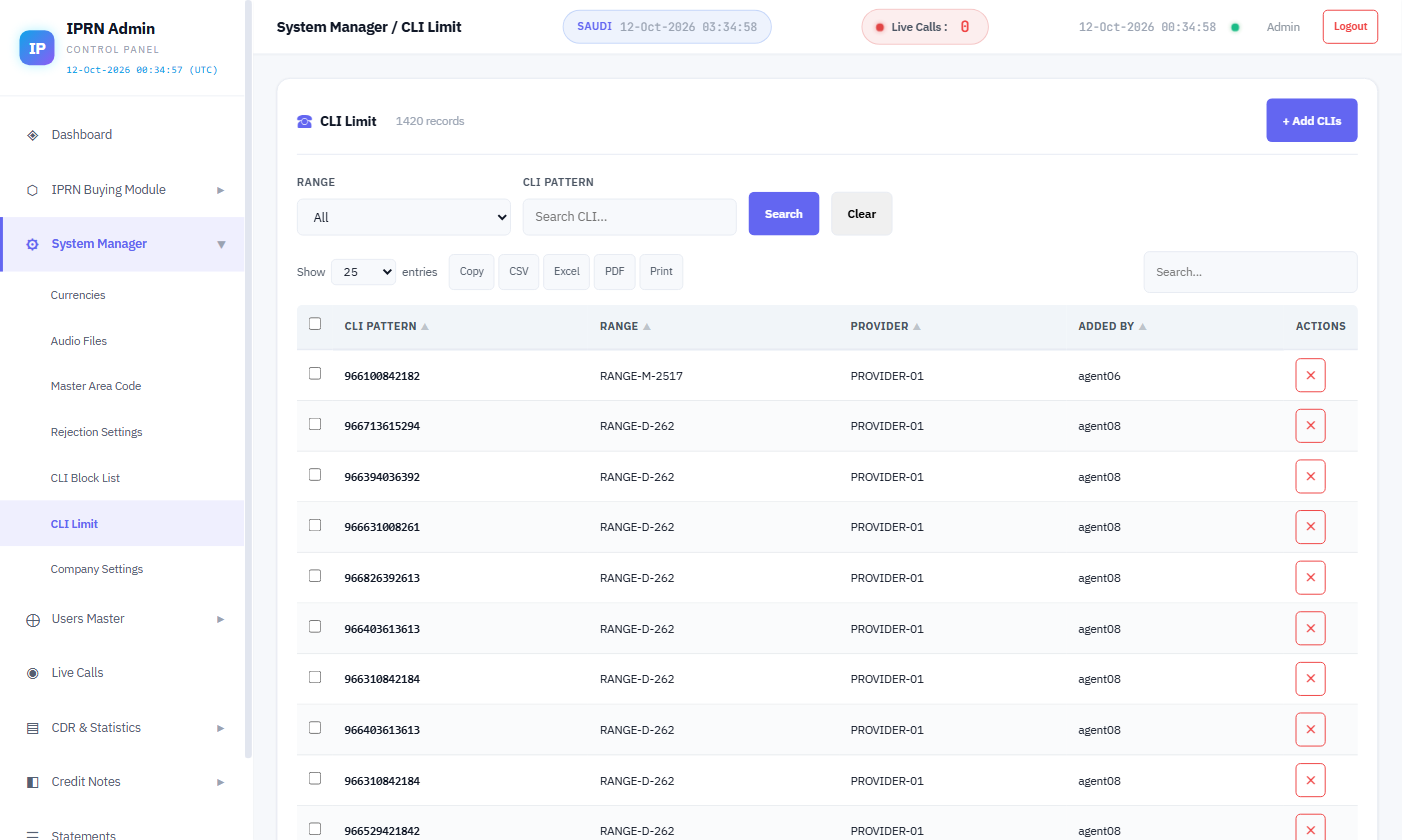Click the Logout button
The height and width of the screenshot is (840, 1402).
coord(1350,27)
